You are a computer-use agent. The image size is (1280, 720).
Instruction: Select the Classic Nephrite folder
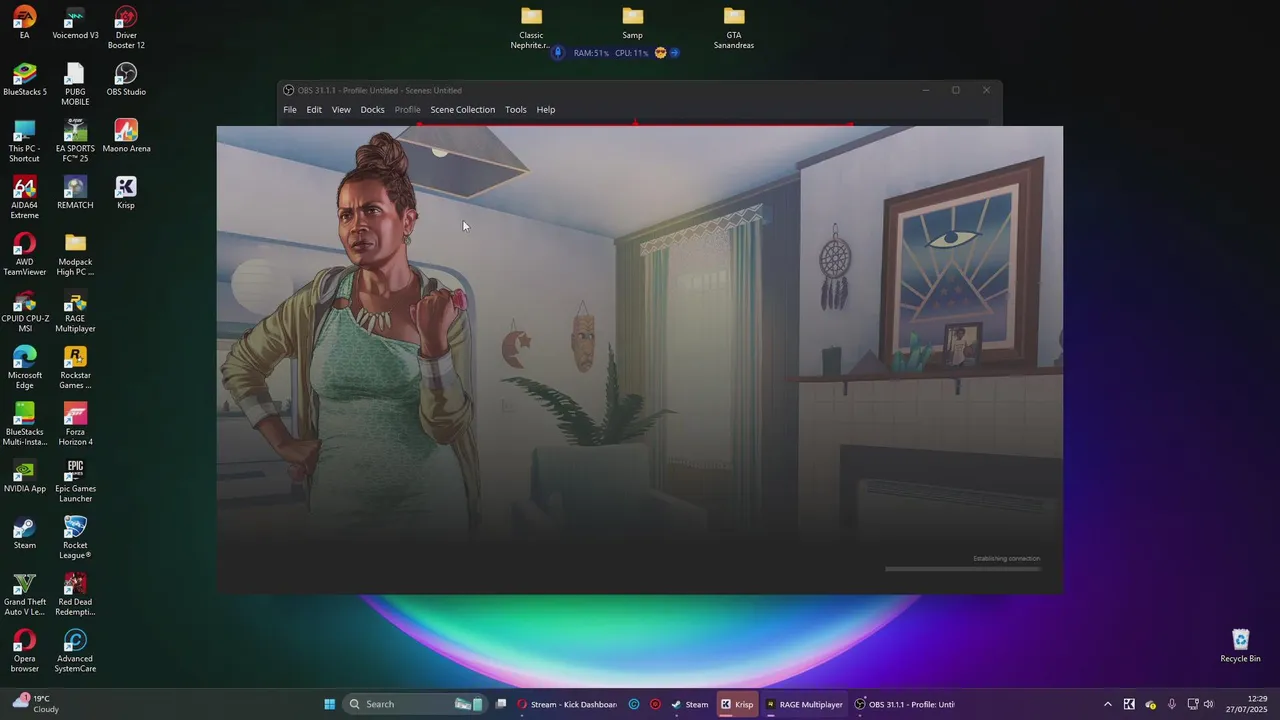[x=531, y=28]
